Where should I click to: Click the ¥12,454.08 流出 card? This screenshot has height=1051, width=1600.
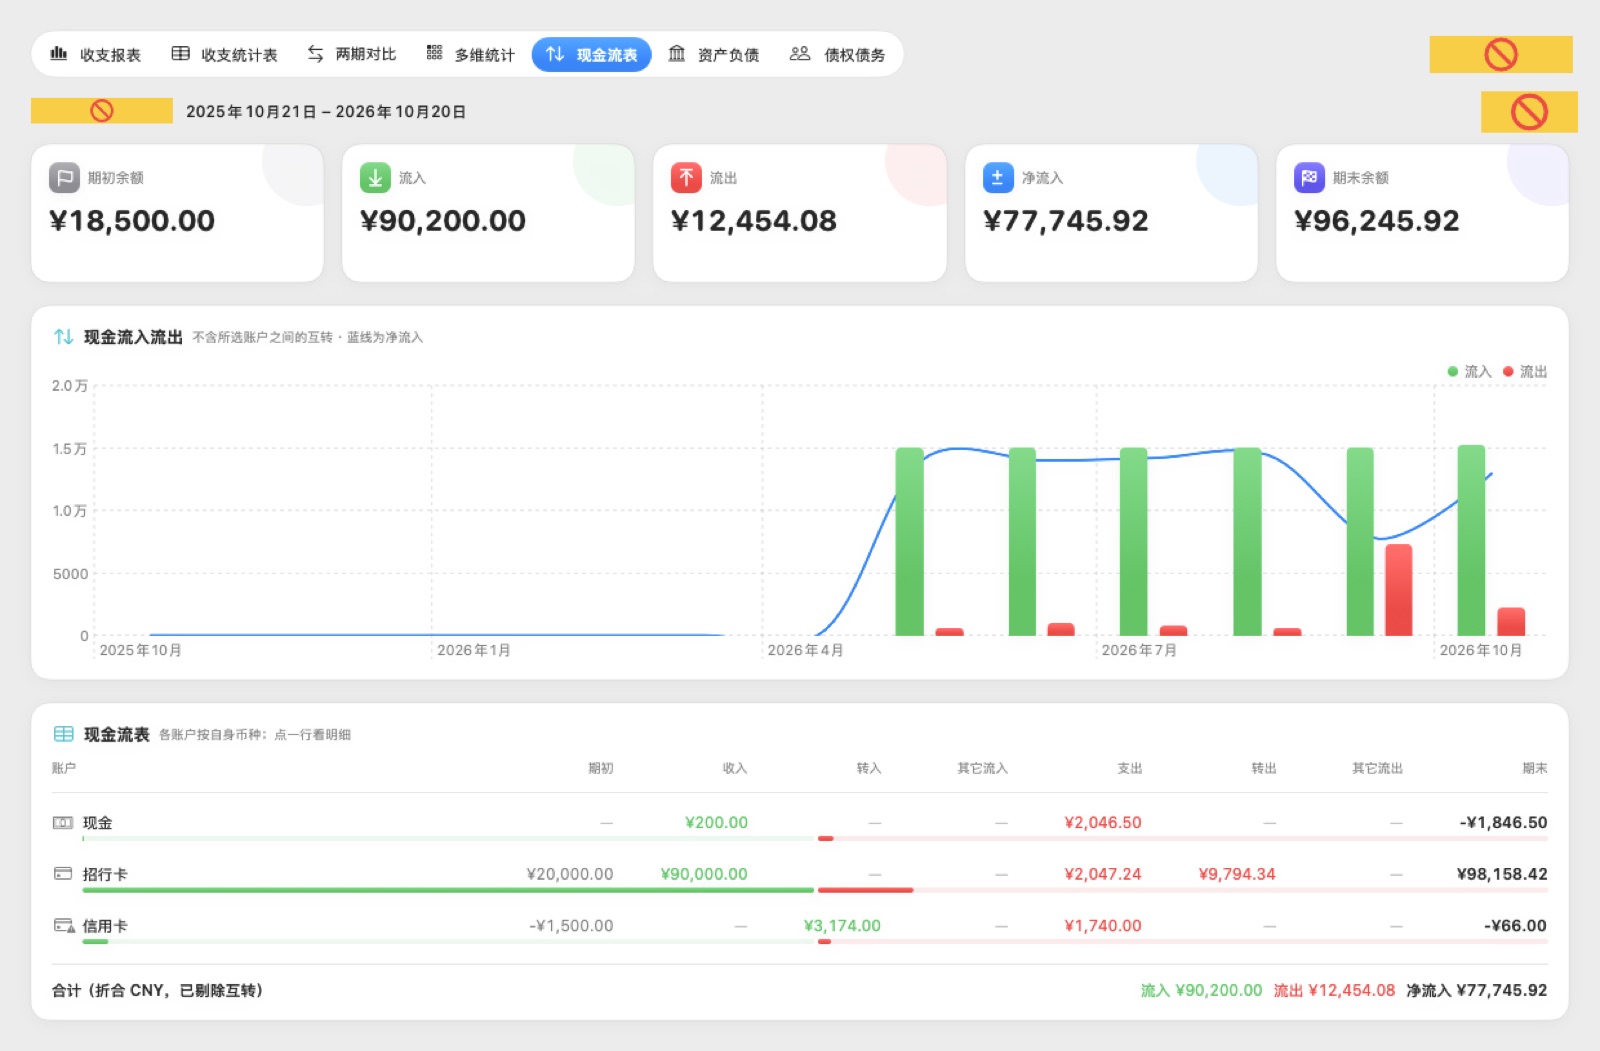pos(800,213)
